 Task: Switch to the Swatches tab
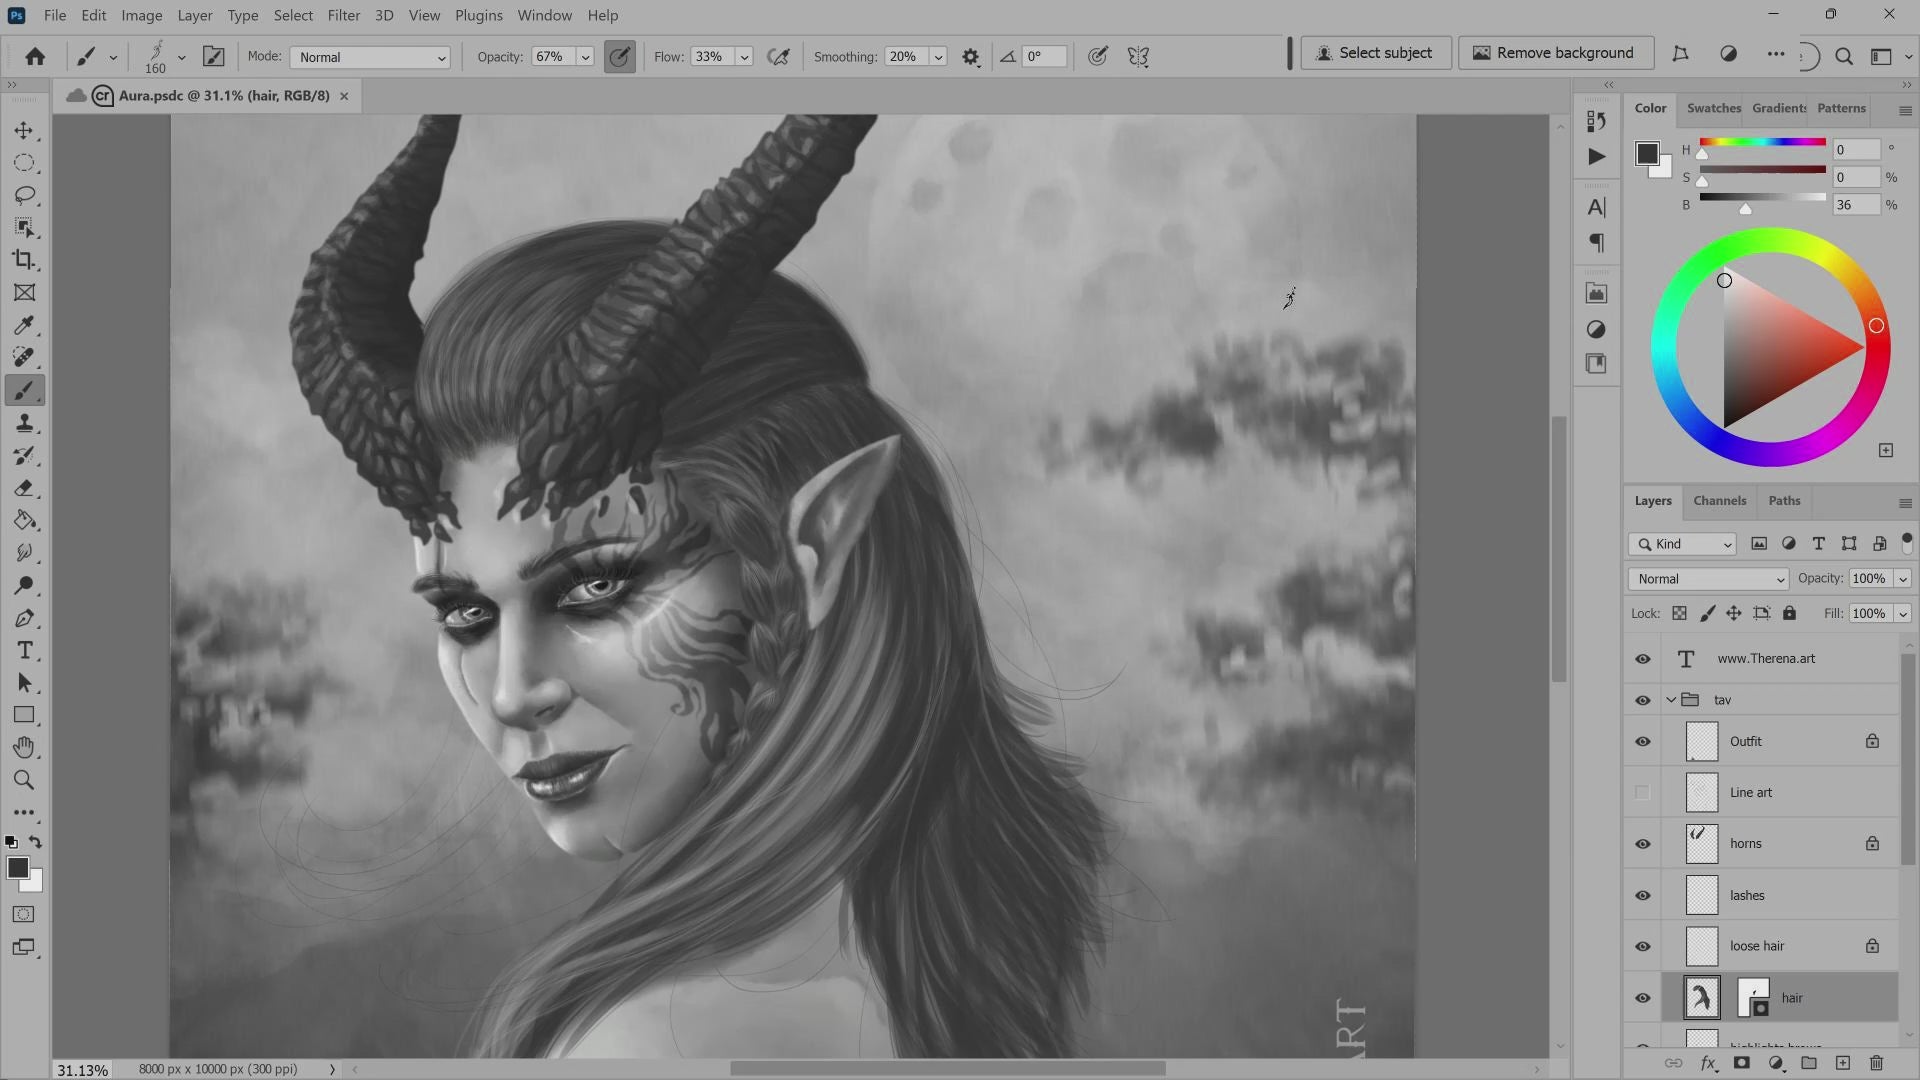pyautogui.click(x=1713, y=108)
